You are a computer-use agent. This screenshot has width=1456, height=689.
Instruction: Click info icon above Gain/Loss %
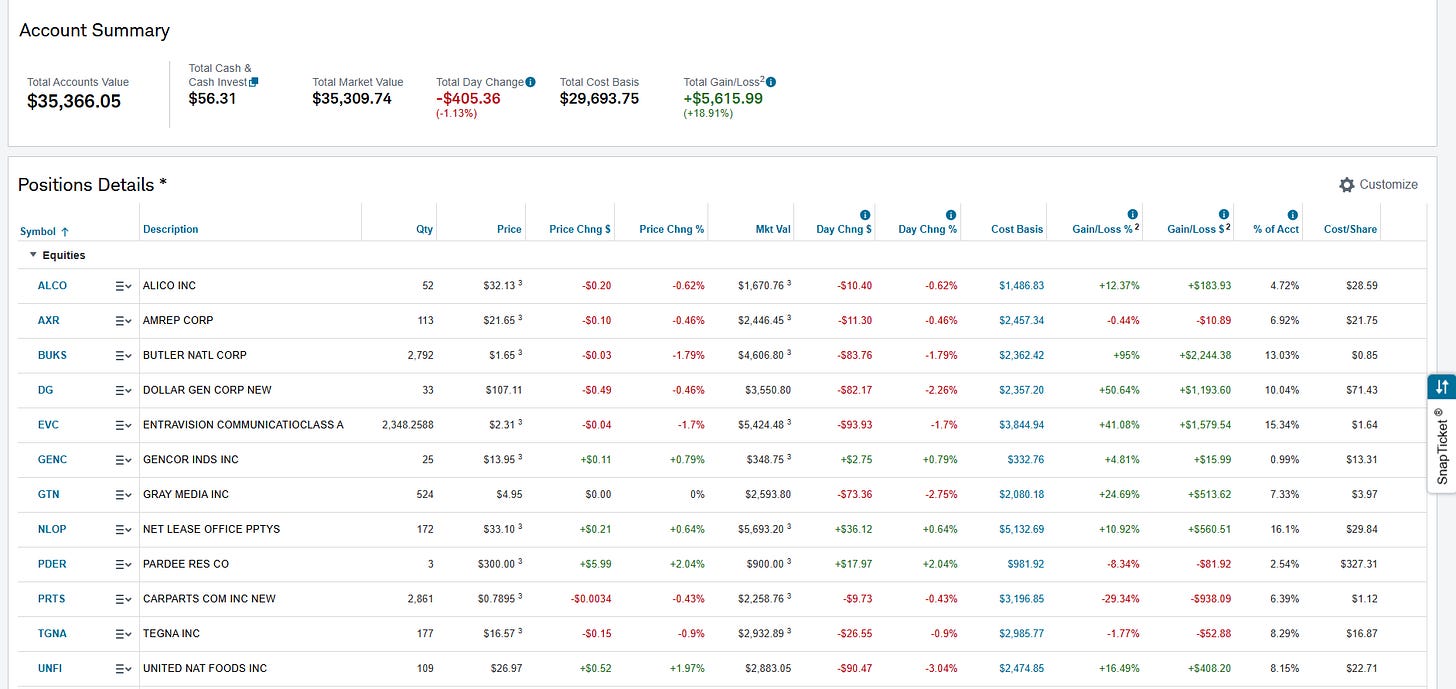[x=1132, y=215]
